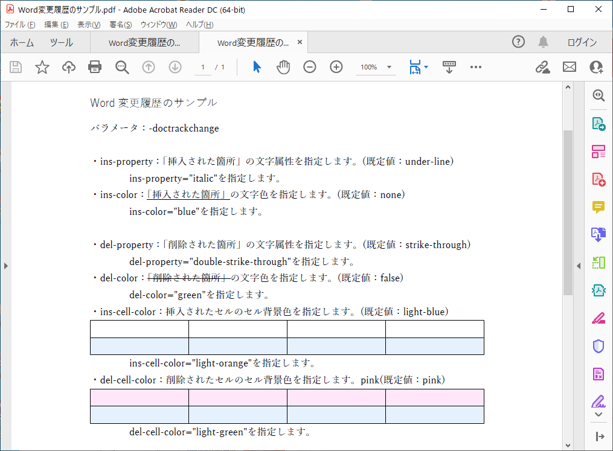This screenshot has width=613, height=451.
Task: Click text 'ins-cell-color="light-orange"'
Action: click(x=190, y=363)
